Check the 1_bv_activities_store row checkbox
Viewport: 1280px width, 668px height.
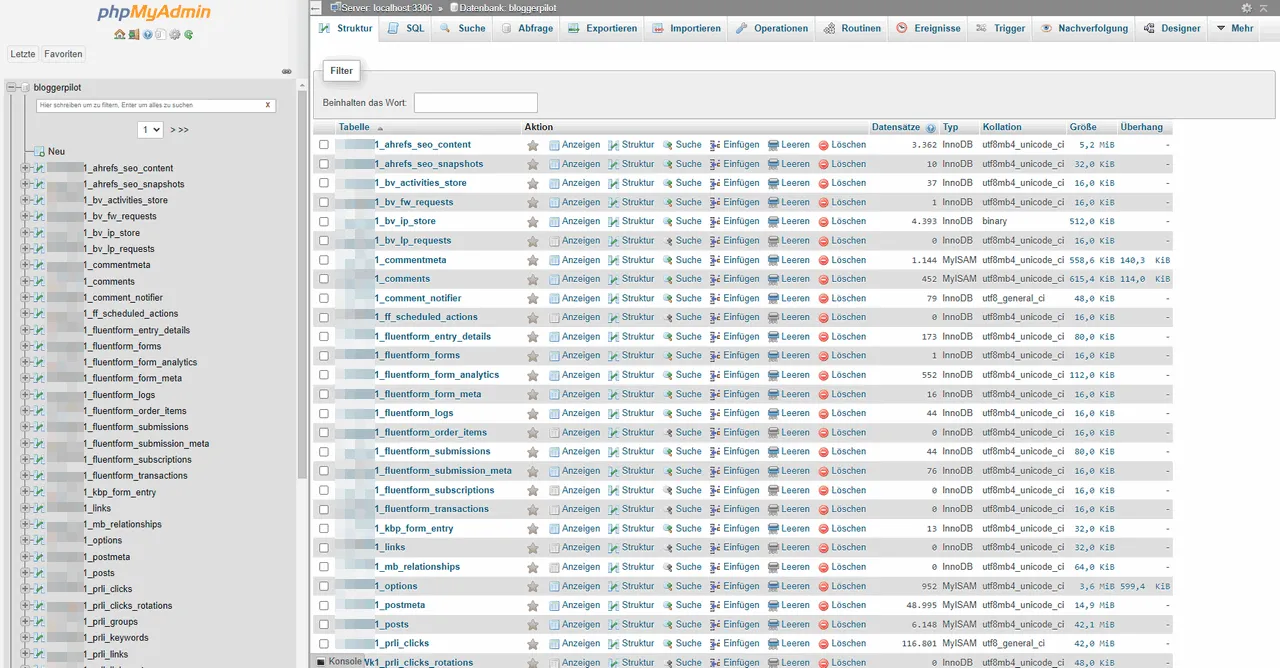[x=324, y=183]
